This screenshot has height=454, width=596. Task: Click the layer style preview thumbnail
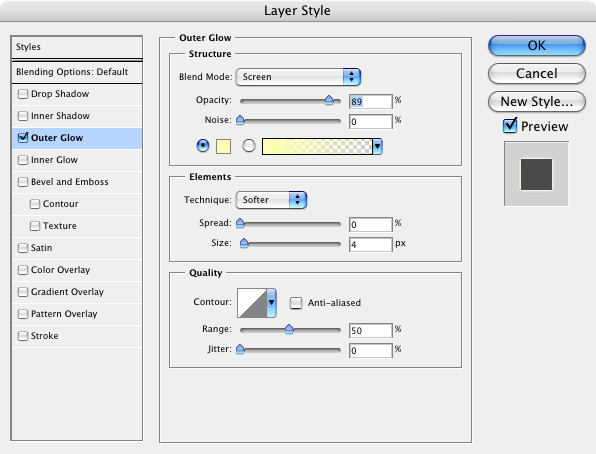point(536,174)
